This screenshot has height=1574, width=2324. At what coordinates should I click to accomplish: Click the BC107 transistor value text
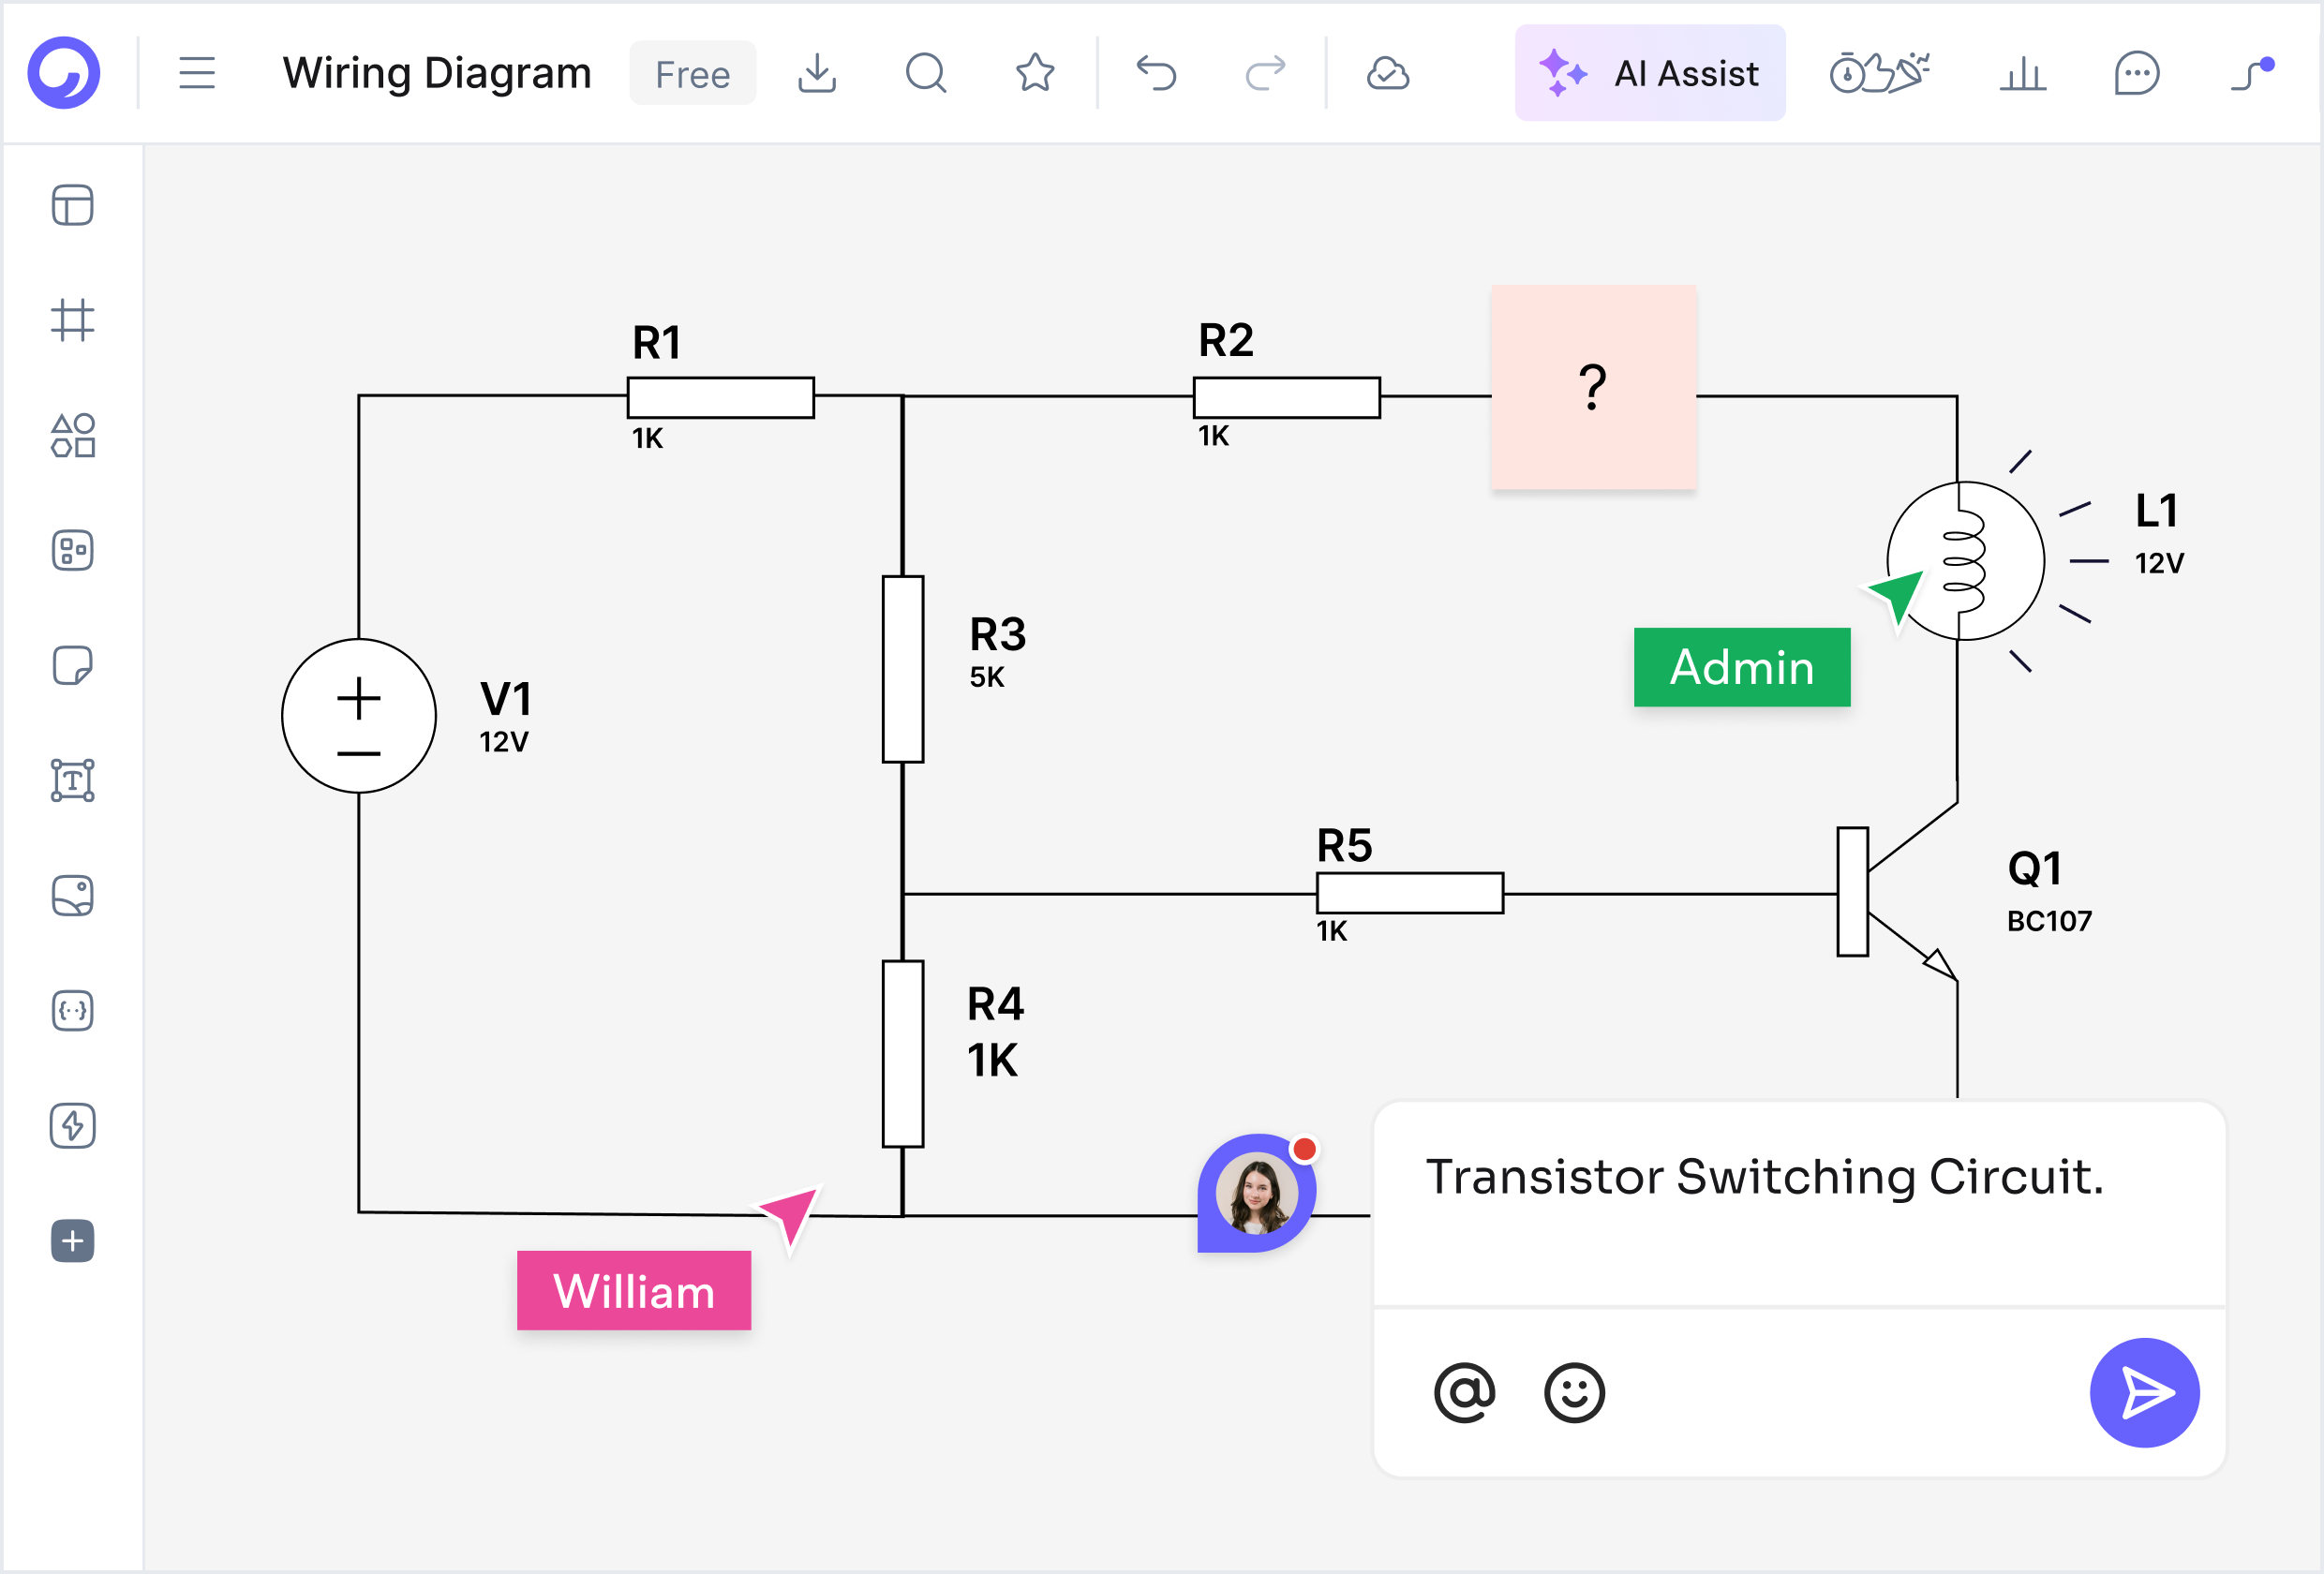pos(2050,921)
